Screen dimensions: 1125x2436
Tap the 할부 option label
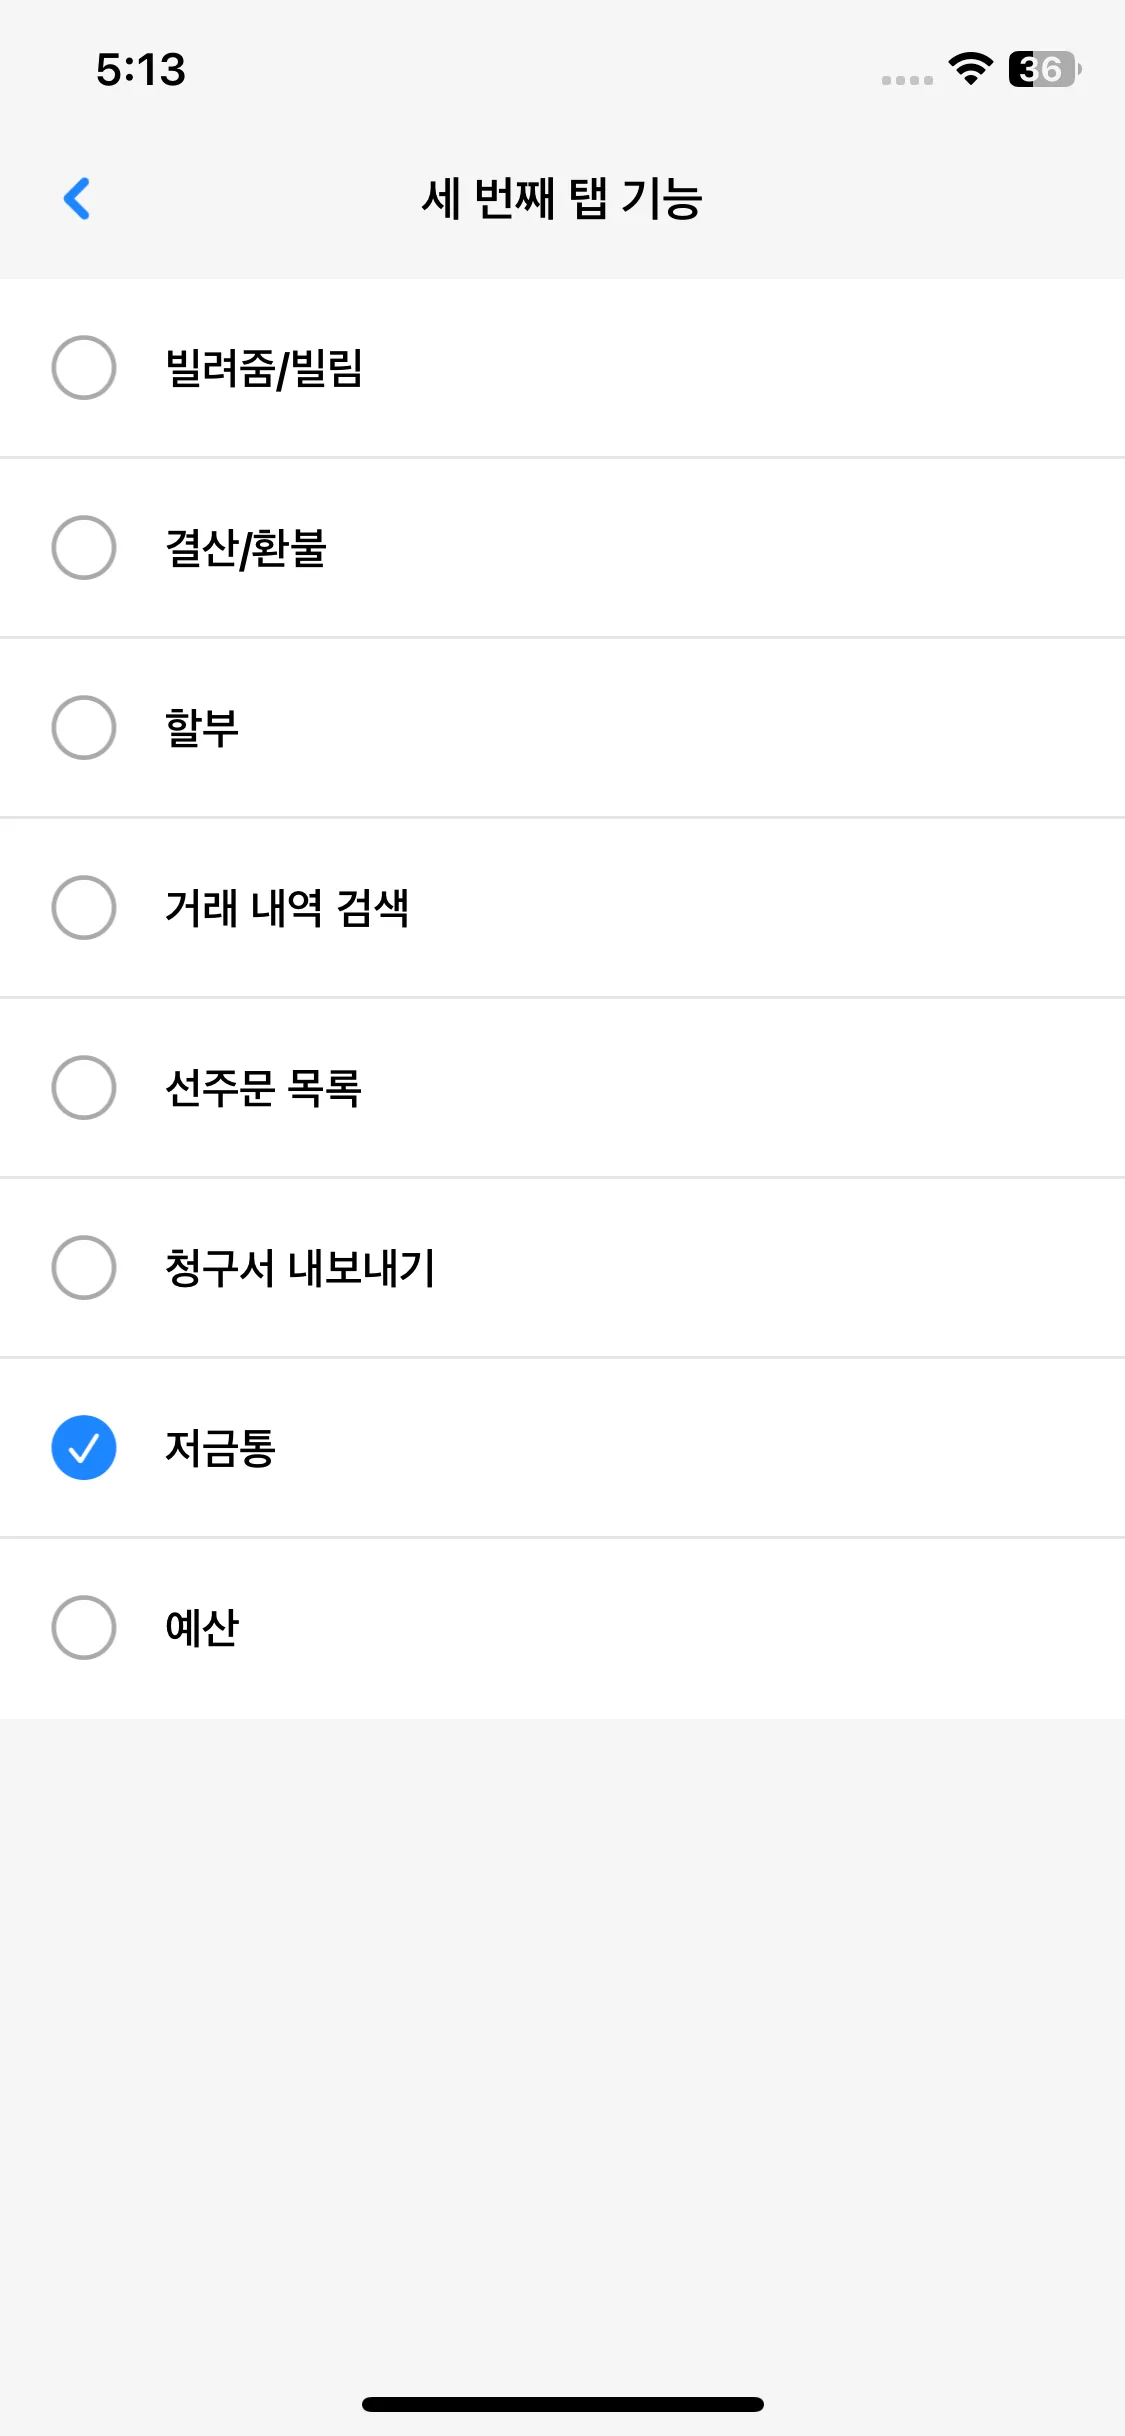pyautogui.click(x=202, y=728)
